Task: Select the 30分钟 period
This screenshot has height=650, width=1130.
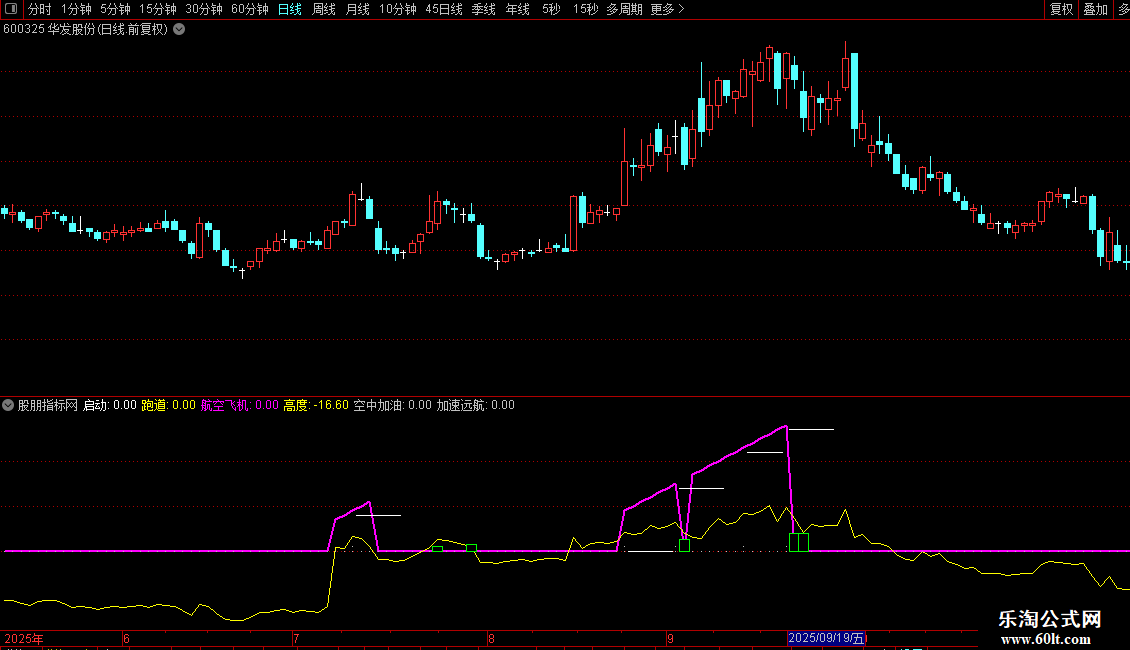Action: (204, 9)
